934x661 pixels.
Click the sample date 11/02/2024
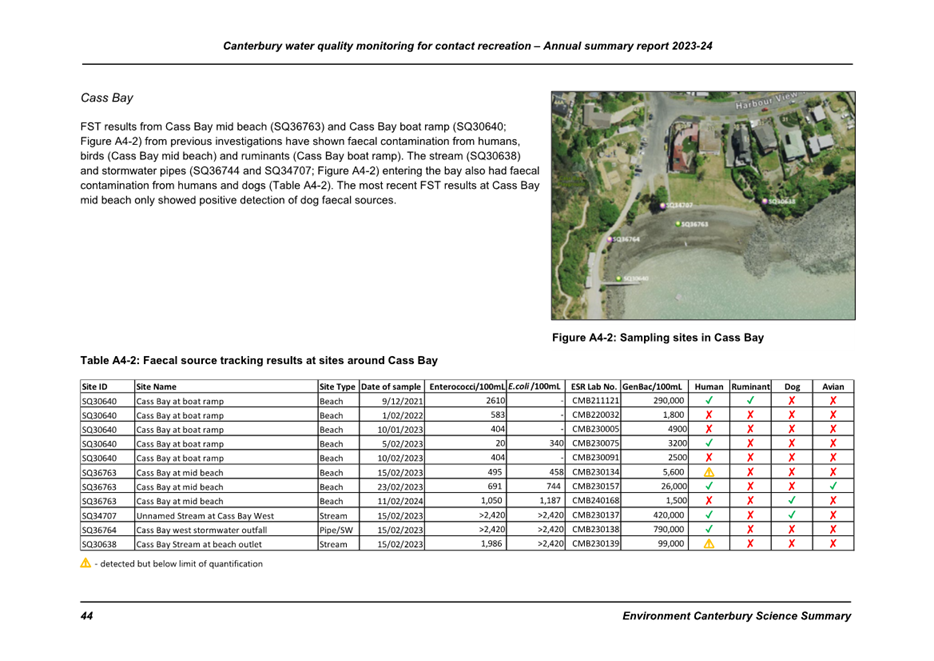pyautogui.click(x=400, y=501)
